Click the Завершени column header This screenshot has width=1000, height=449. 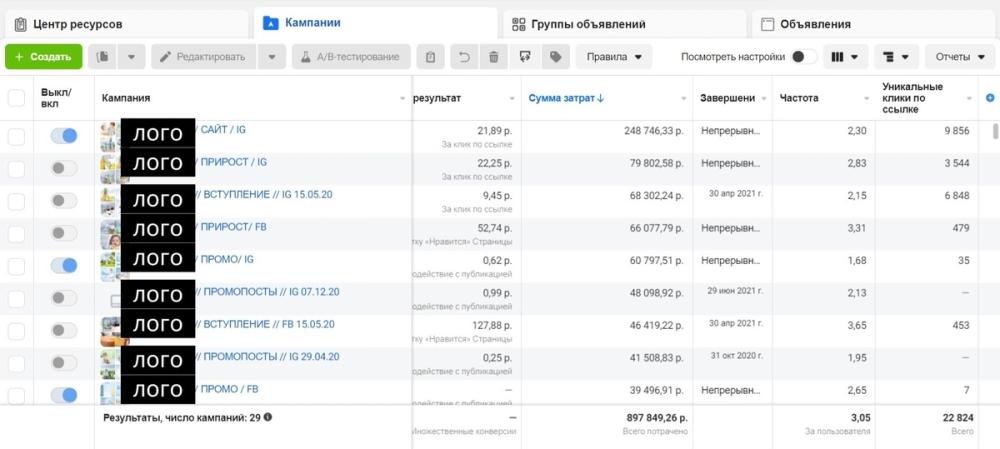tap(728, 98)
